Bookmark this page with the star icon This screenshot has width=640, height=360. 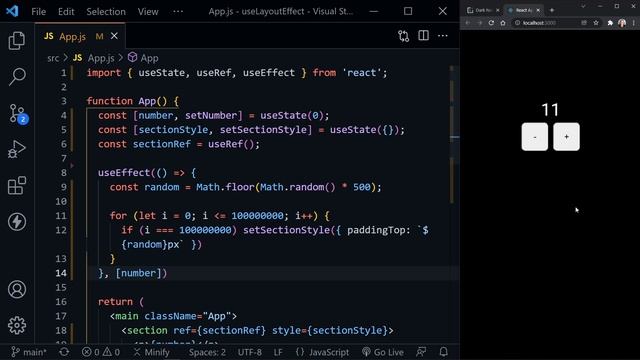(596, 23)
